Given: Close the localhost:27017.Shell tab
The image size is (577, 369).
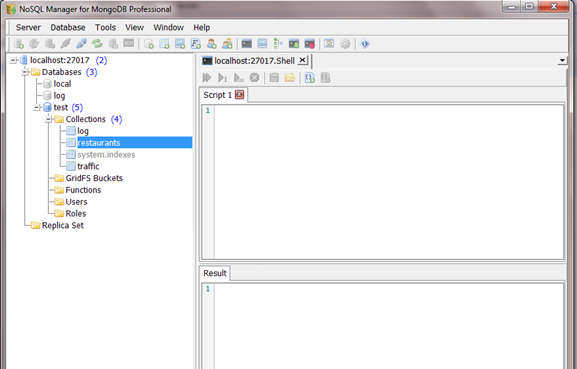Looking at the screenshot, I should pos(302,60).
